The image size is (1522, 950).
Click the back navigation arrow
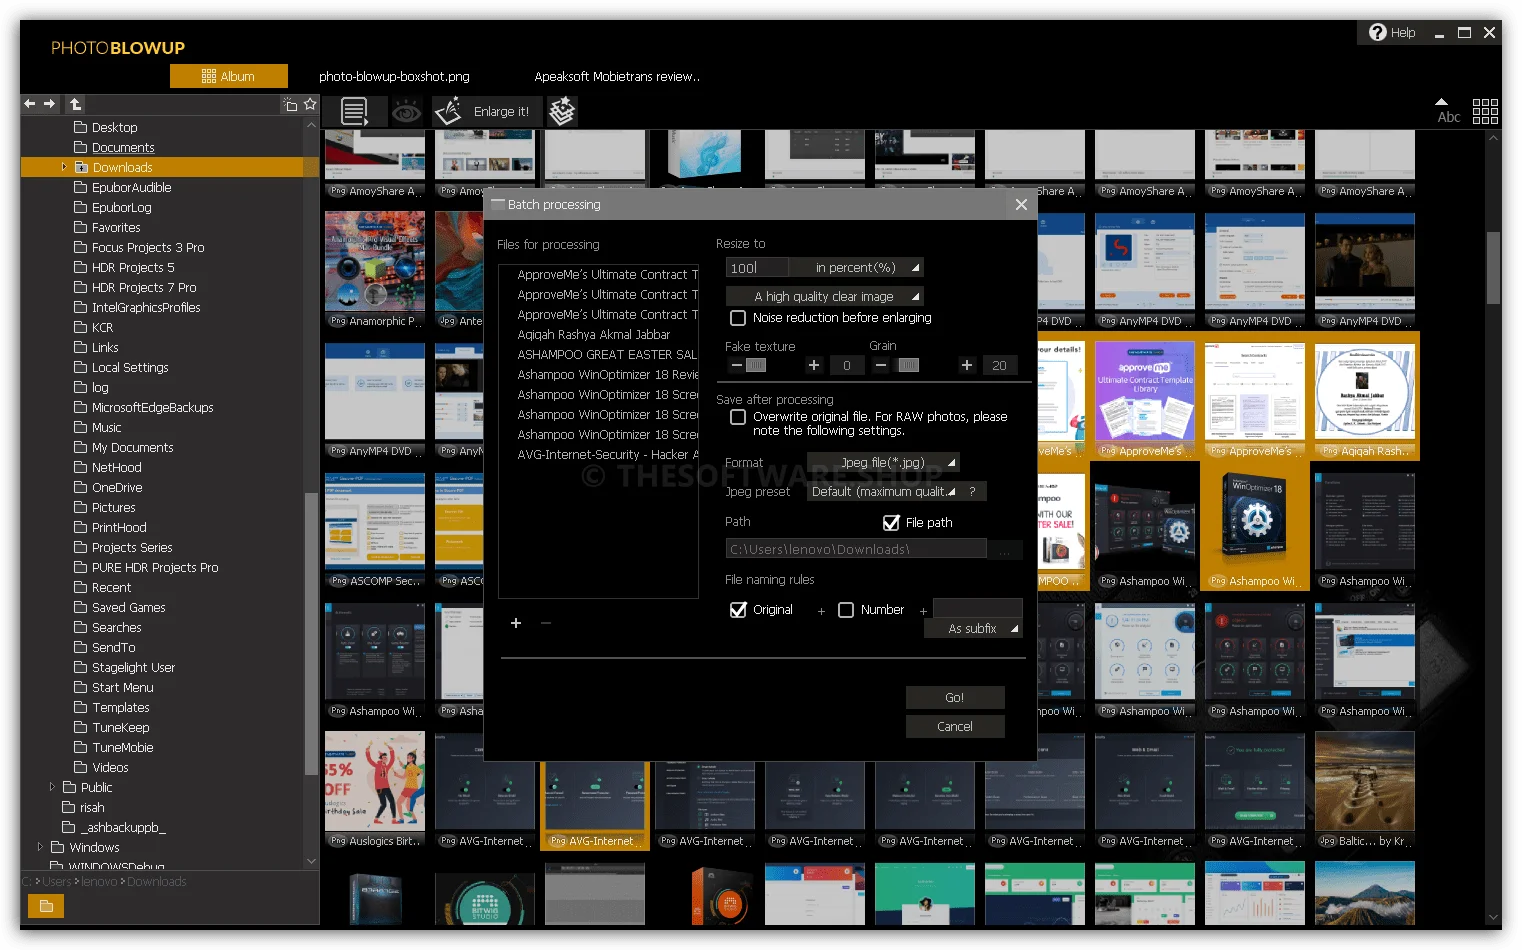coord(30,103)
